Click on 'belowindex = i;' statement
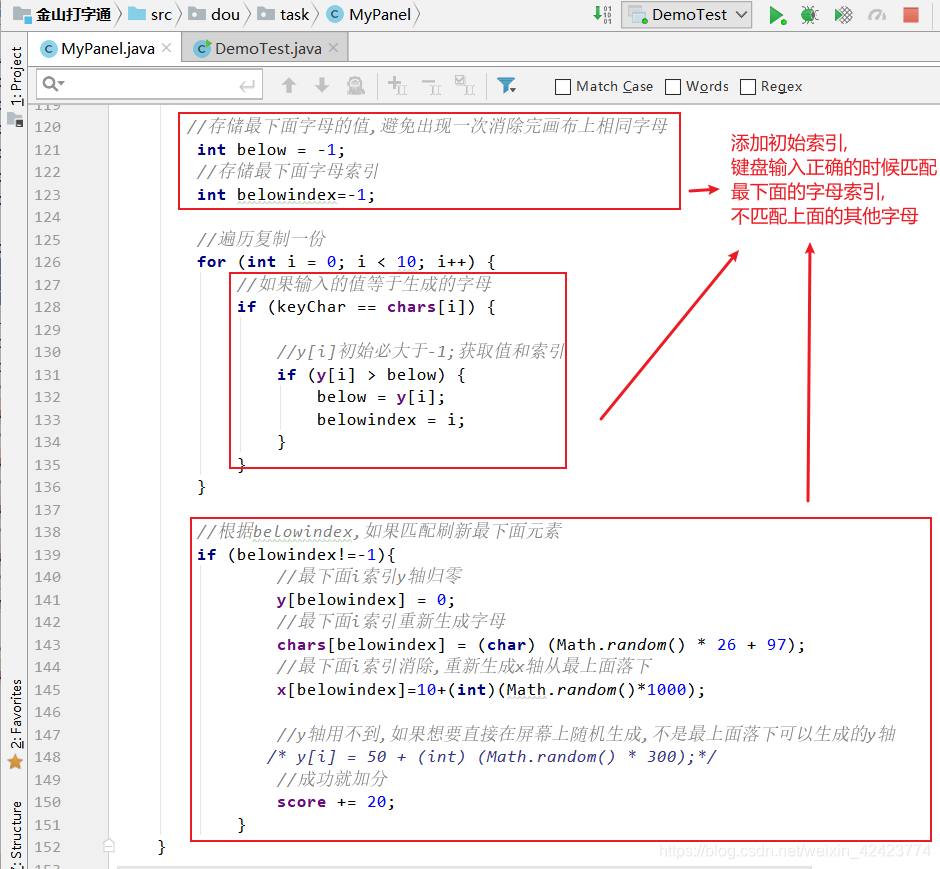Image resolution: width=940 pixels, height=869 pixels. tap(390, 420)
